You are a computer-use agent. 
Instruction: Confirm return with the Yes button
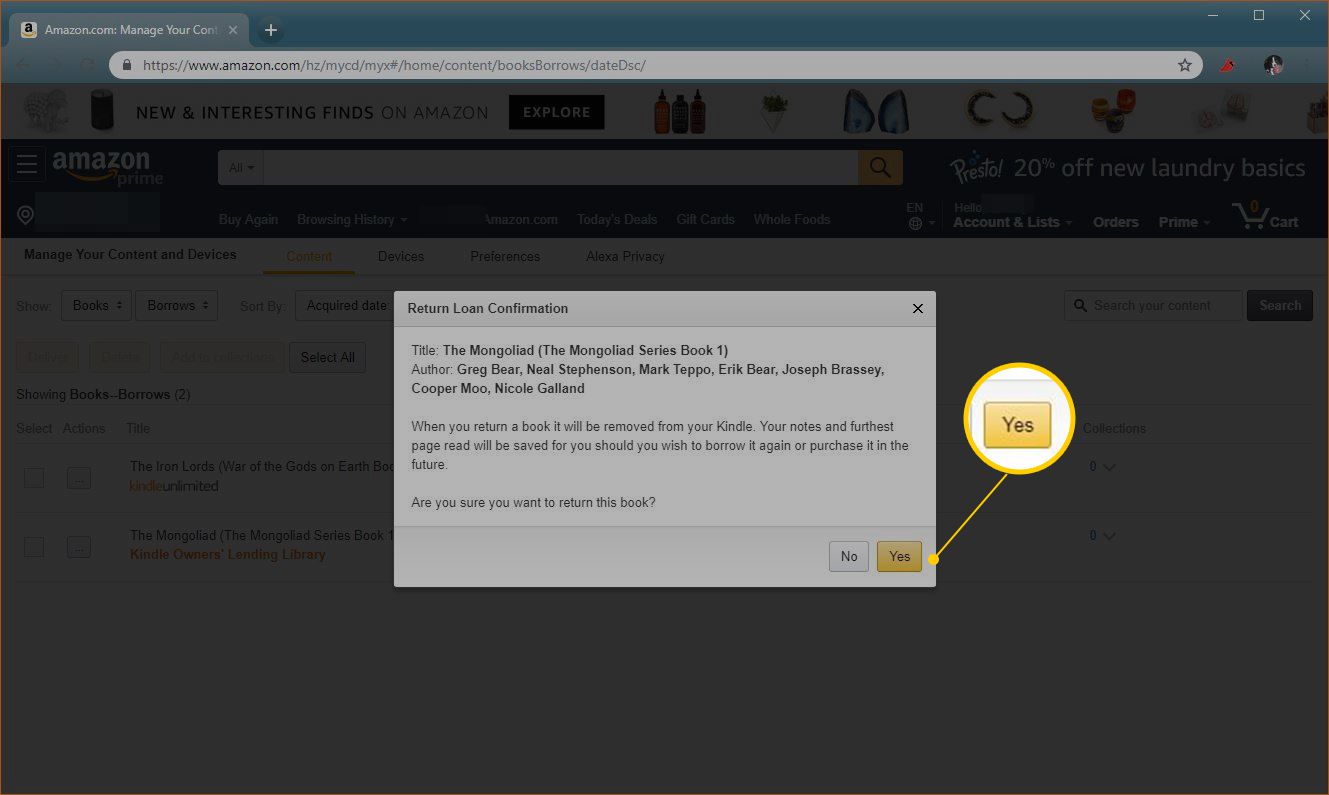pyautogui.click(x=899, y=557)
